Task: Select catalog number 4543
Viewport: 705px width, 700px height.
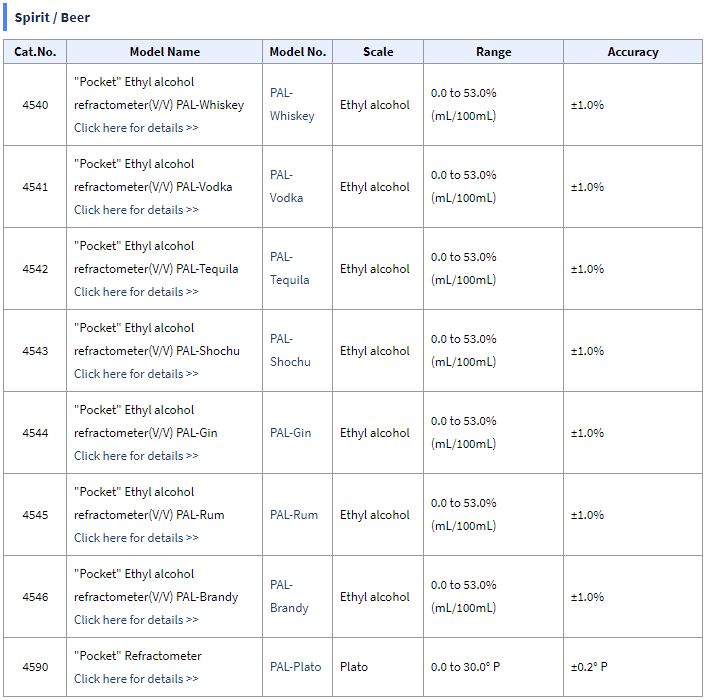Action: (35, 351)
